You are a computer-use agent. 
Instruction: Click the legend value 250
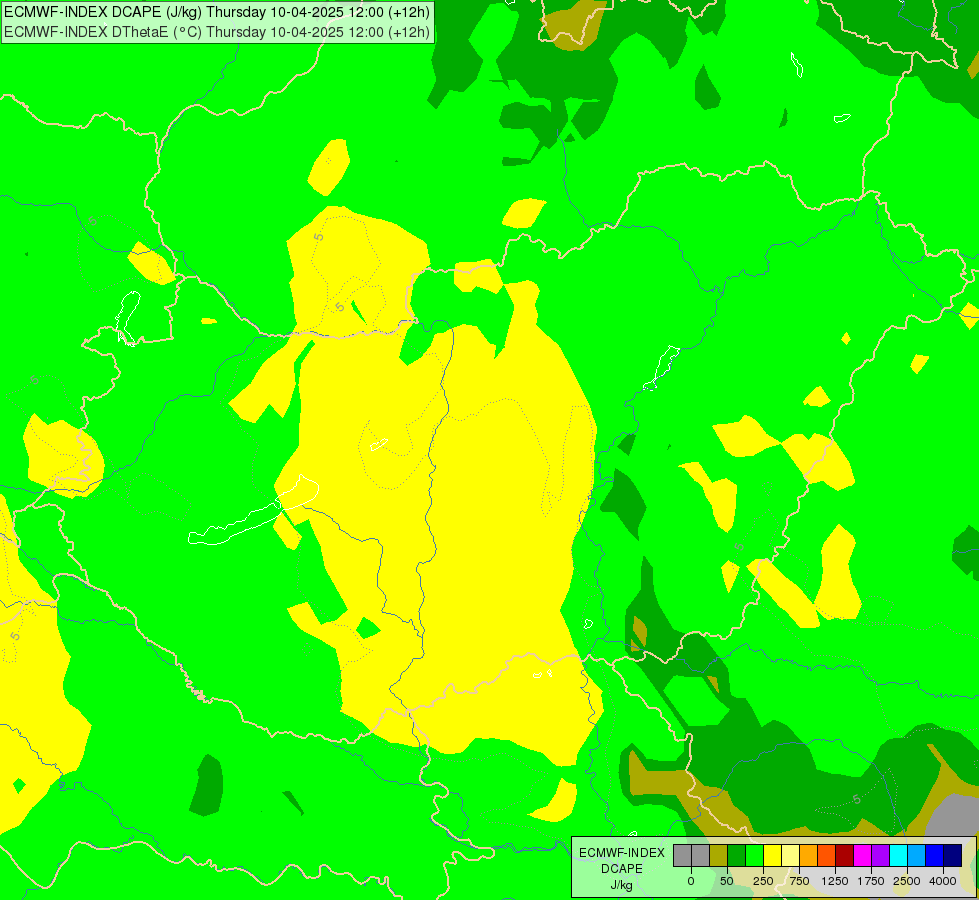point(763,881)
